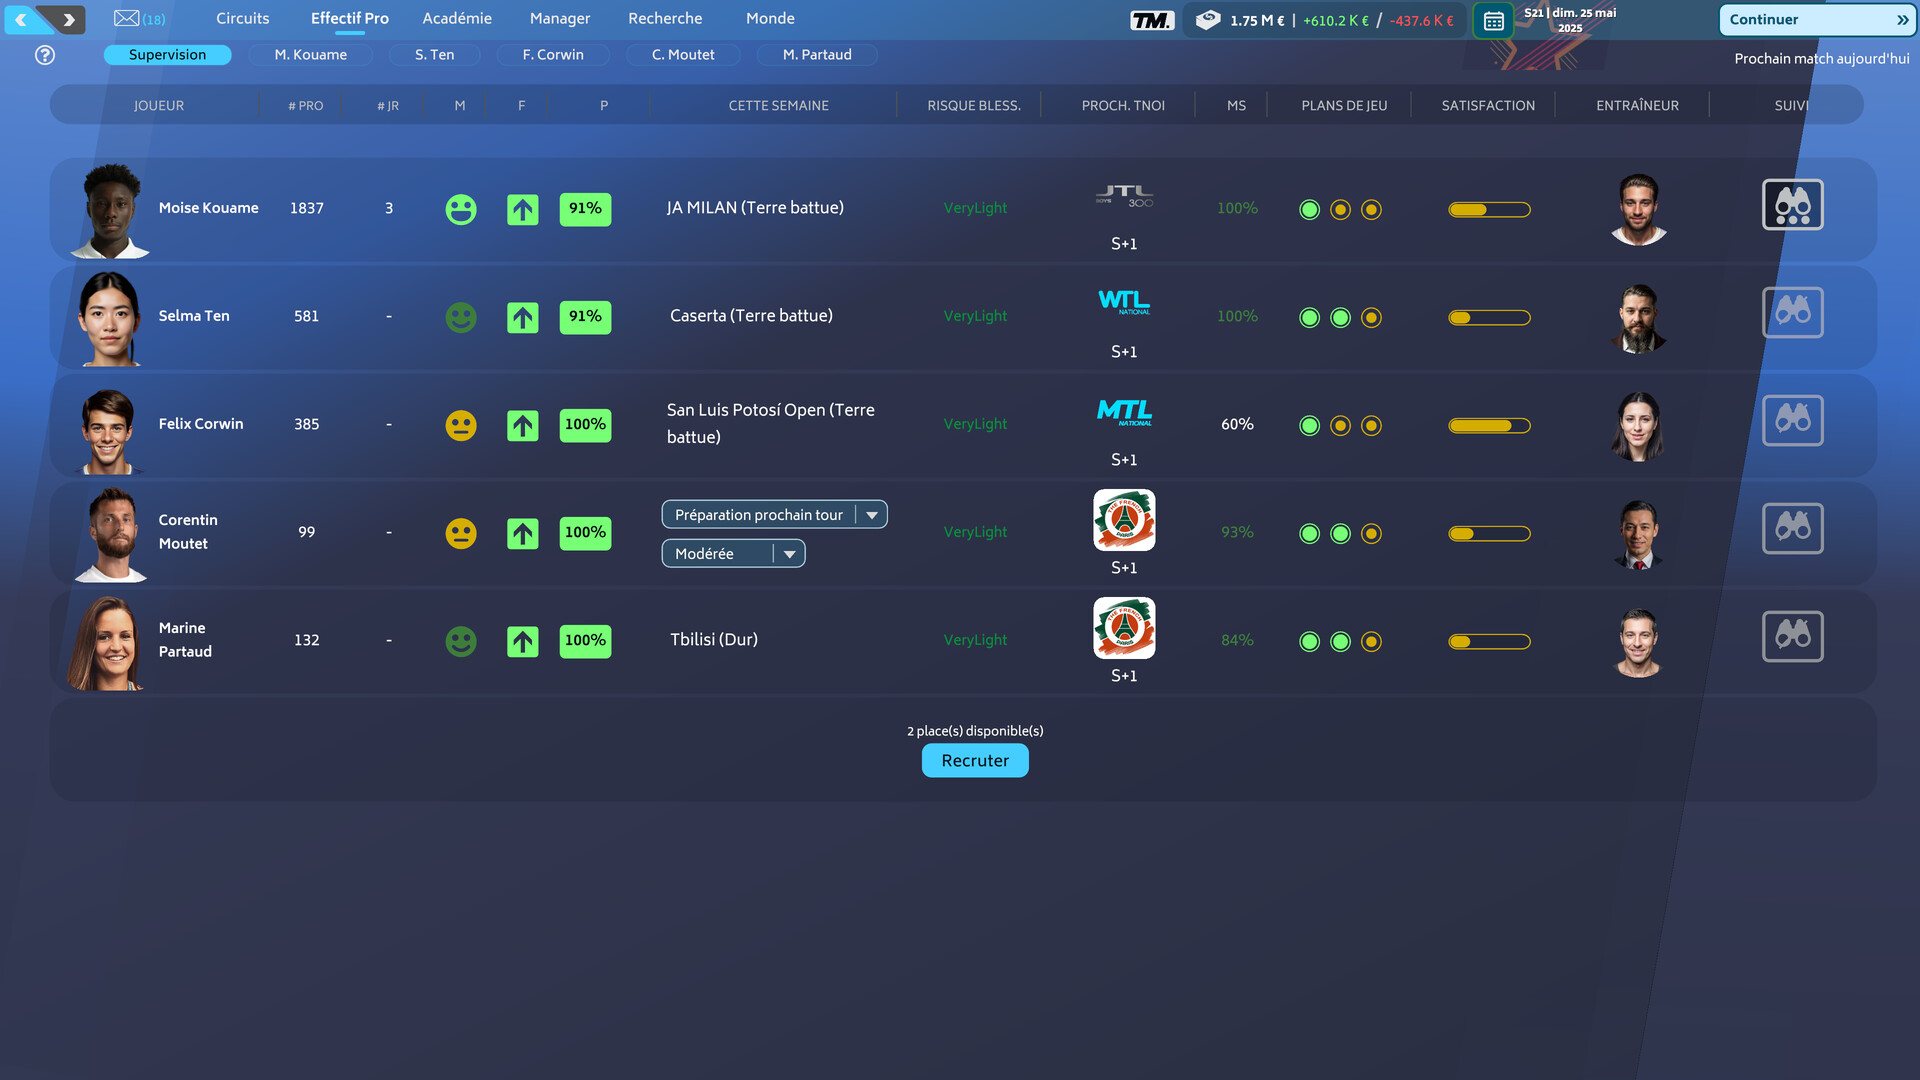Click Selma Ten's 91% physical condition badge
The height and width of the screenshot is (1080, 1920).
click(585, 317)
